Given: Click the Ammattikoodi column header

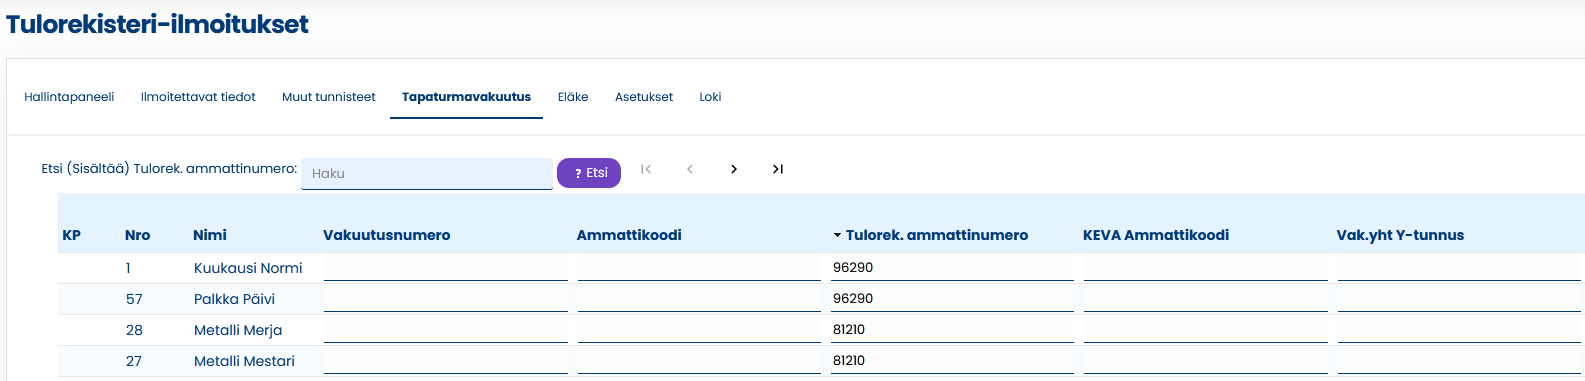Looking at the screenshot, I should coord(629,235).
